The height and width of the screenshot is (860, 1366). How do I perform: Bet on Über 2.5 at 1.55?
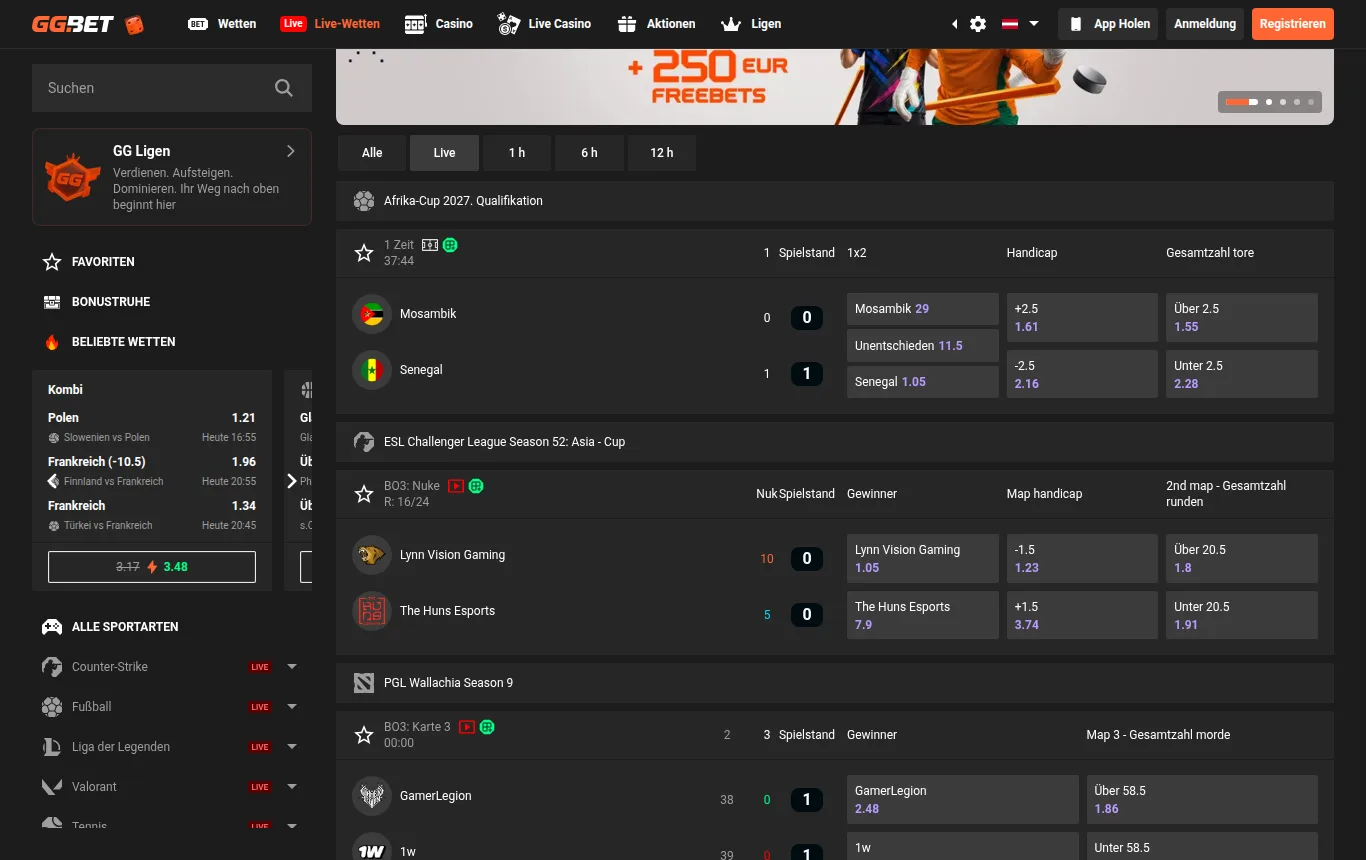coord(1242,318)
